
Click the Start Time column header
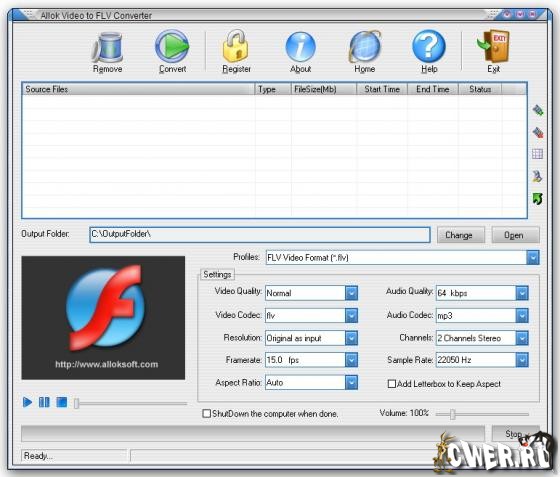pyautogui.click(x=382, y=89)
